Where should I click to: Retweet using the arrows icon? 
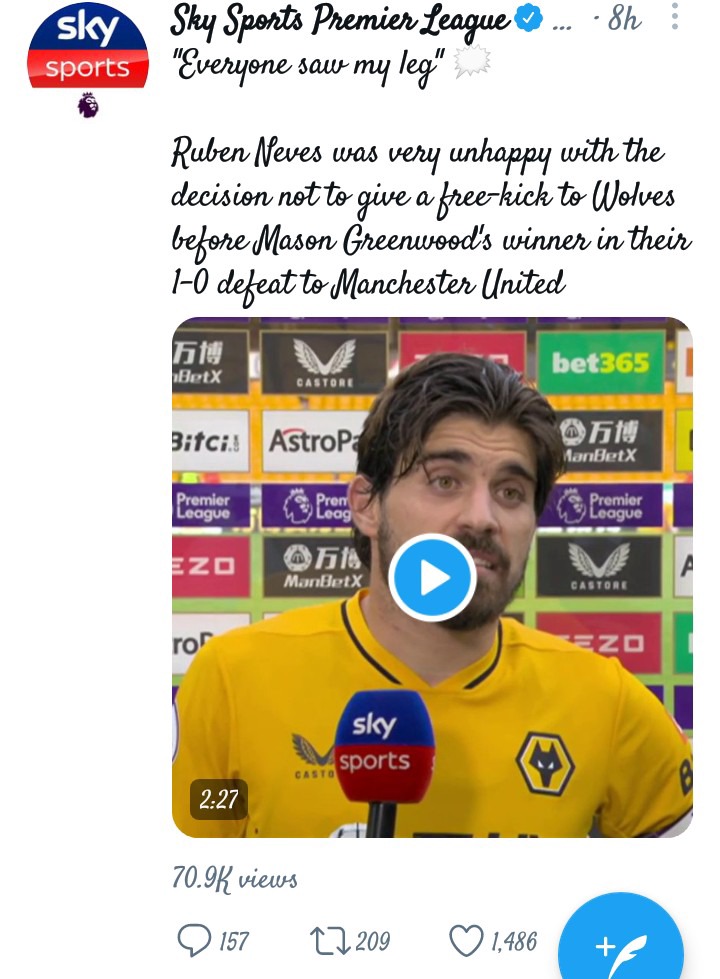(x=330, y=941)
